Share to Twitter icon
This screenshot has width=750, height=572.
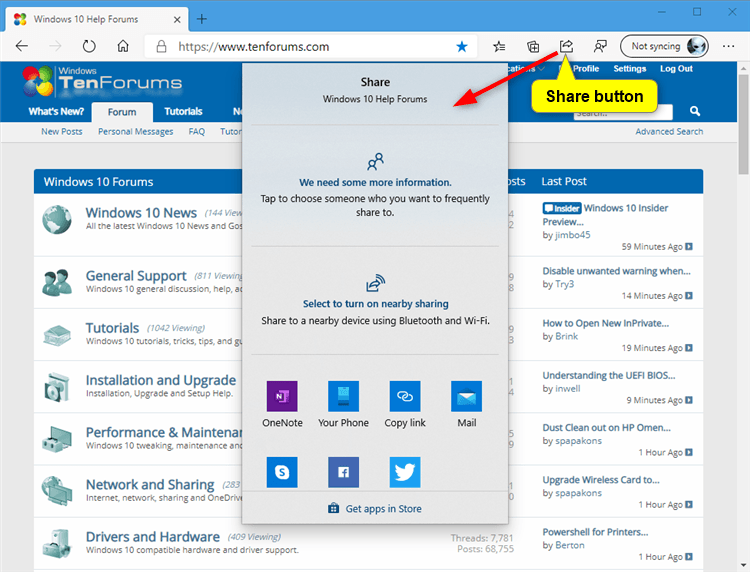pos(405,472)
